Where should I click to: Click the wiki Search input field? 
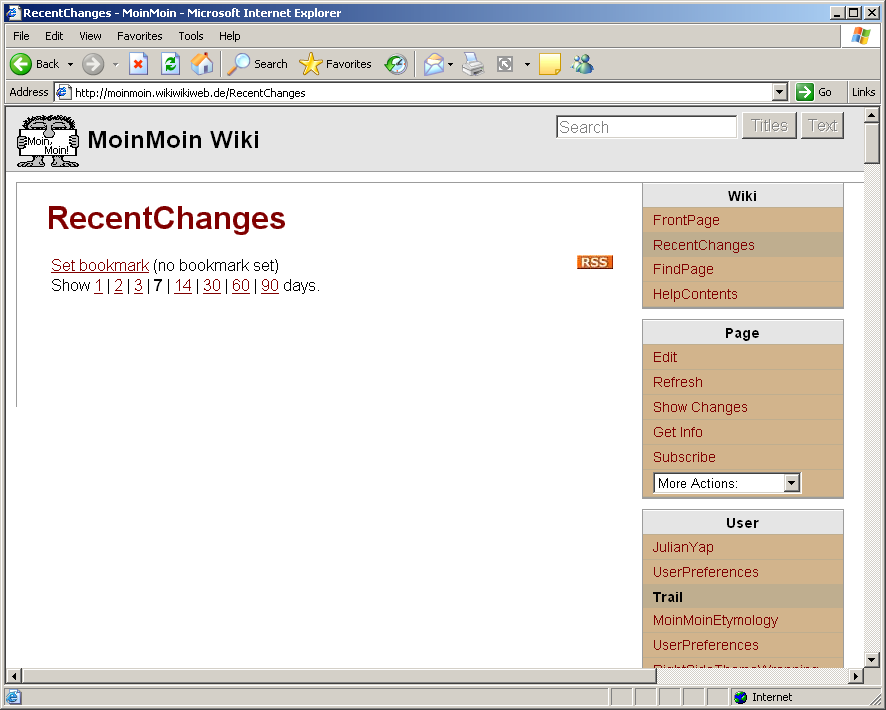pos(646,127)
